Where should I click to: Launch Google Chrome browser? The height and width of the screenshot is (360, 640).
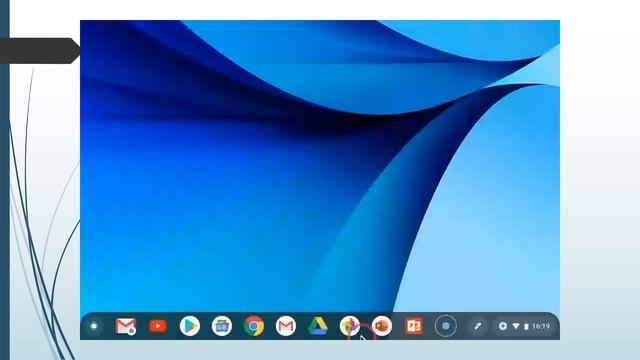pos(254,326)
